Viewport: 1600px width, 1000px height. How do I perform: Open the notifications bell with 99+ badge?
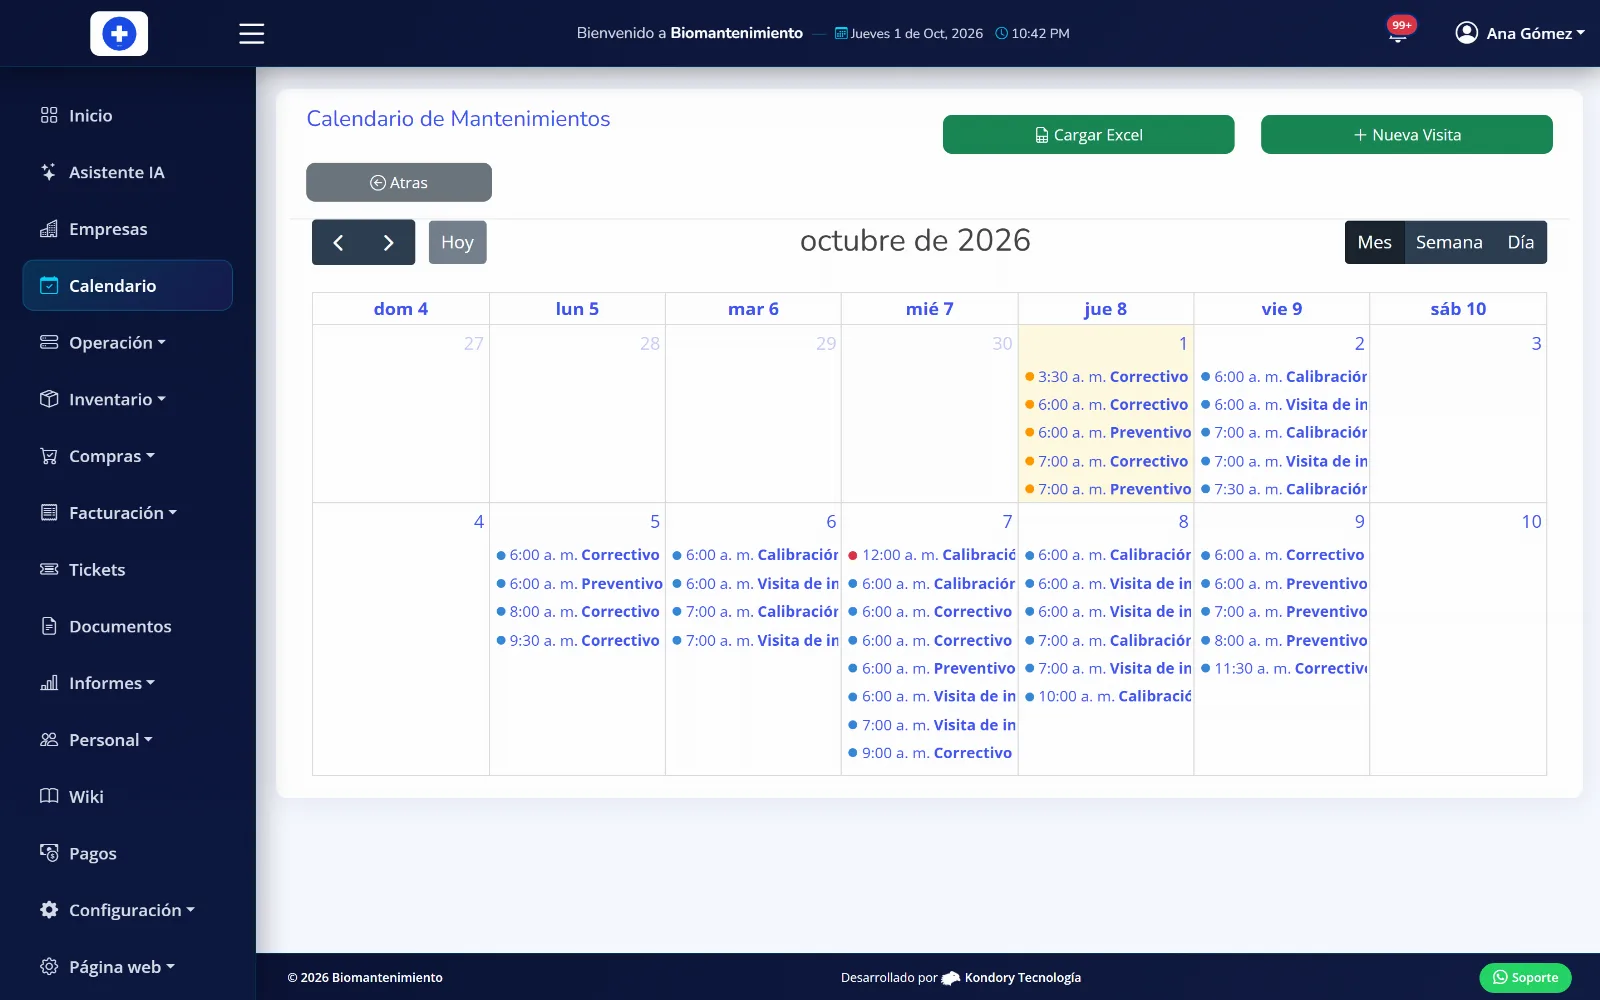(x=1399, y=32)
